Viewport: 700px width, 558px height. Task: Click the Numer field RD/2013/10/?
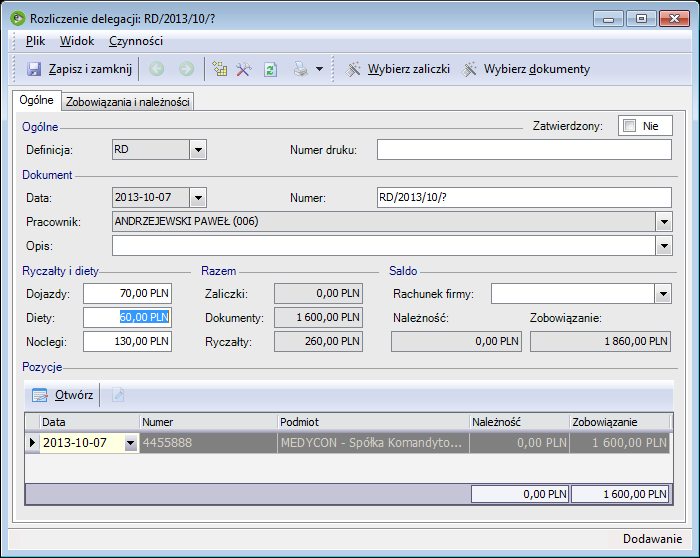click(x=524, y=197)
